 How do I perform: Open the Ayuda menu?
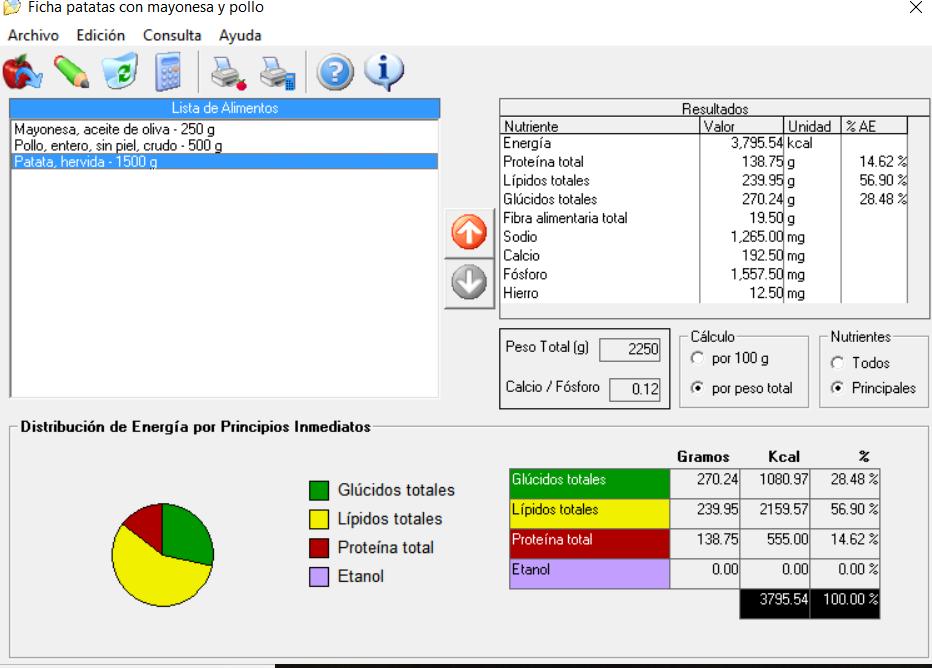pos(240,35)
